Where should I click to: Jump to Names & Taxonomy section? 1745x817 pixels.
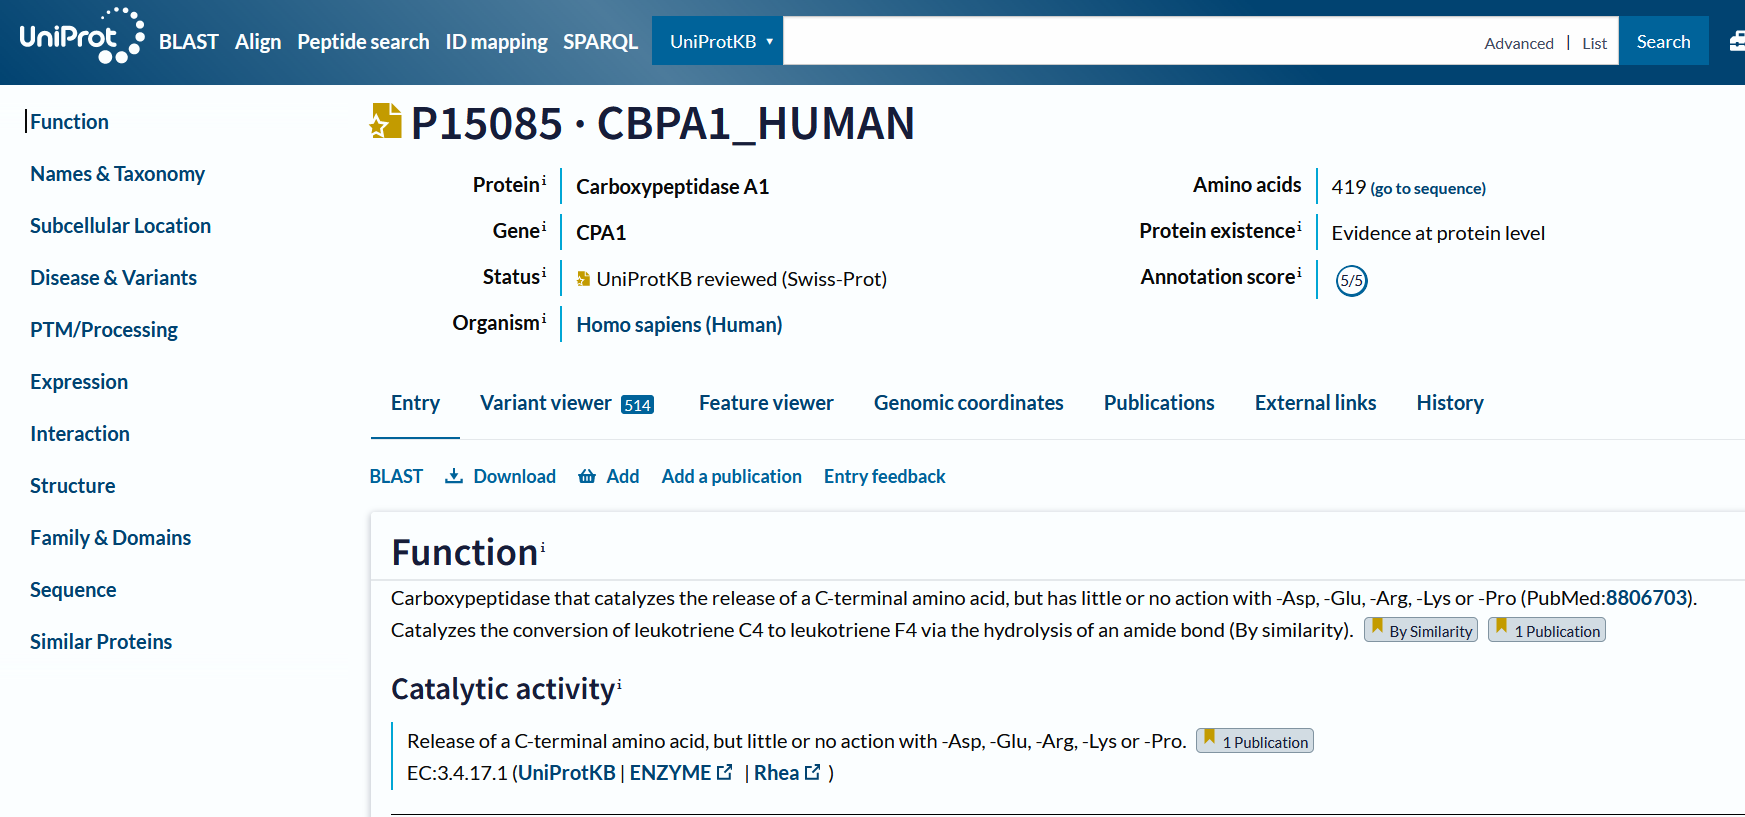(117, 174)
